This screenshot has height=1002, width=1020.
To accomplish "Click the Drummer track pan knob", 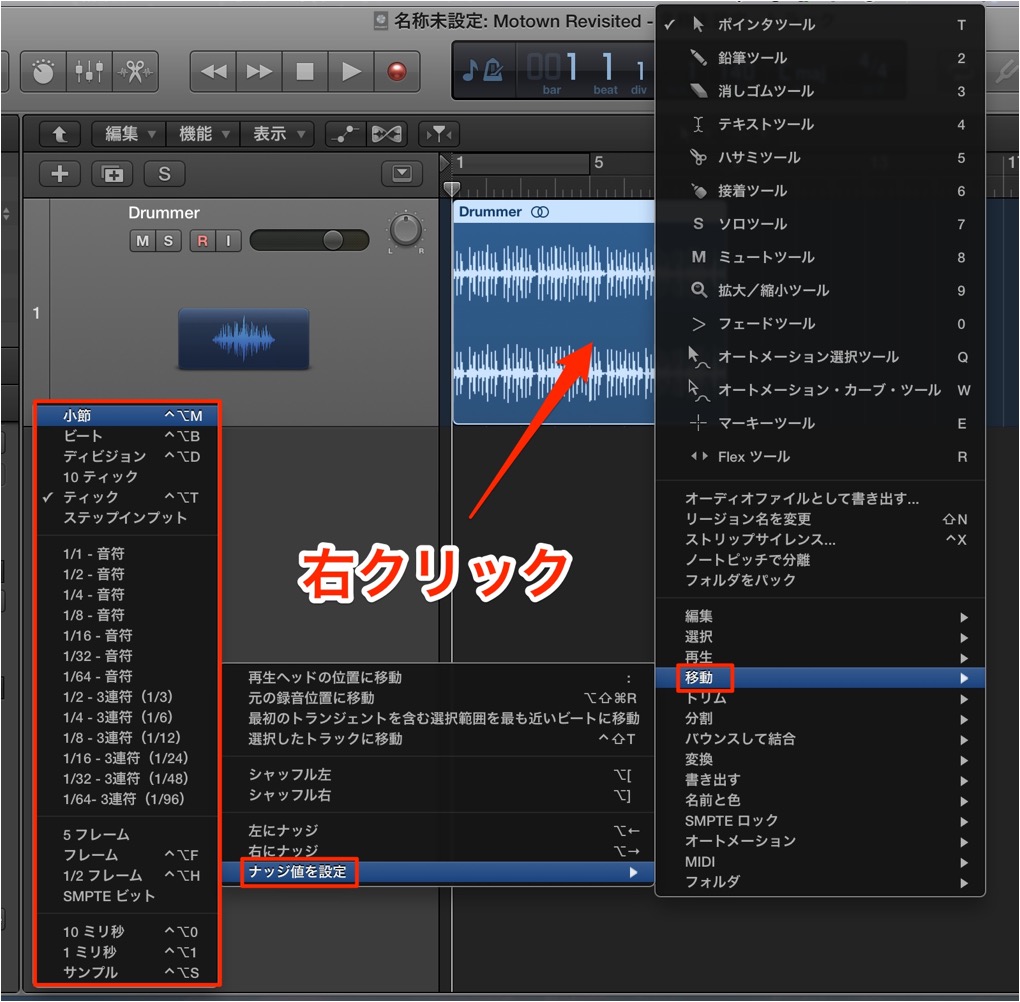I will 406,230.
